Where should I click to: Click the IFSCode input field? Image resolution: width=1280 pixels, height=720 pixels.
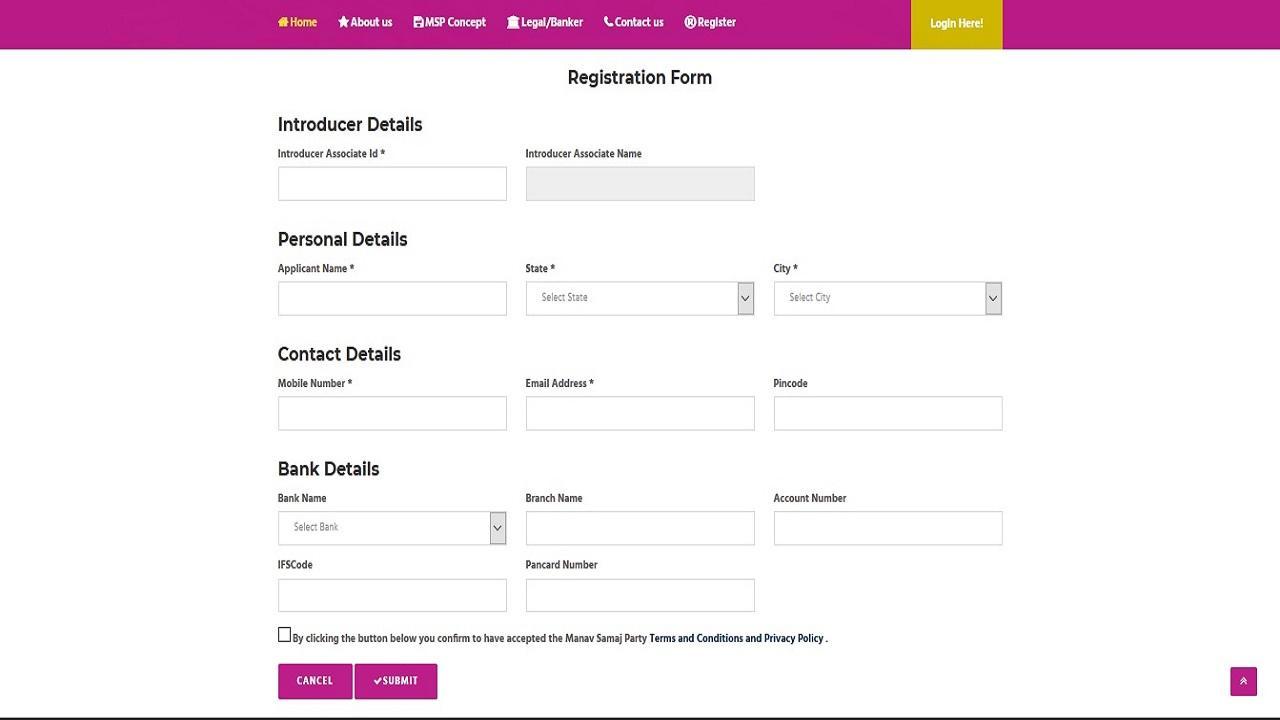[392, 595]
